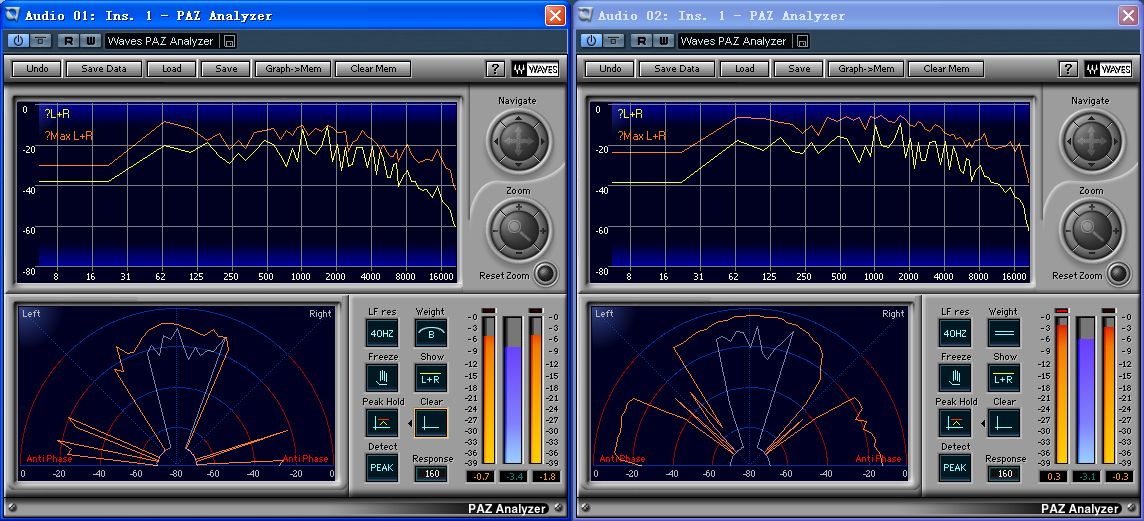Toggle power button in Audio 02 window
The image size is (1144, 521).
tap(591, 41)
